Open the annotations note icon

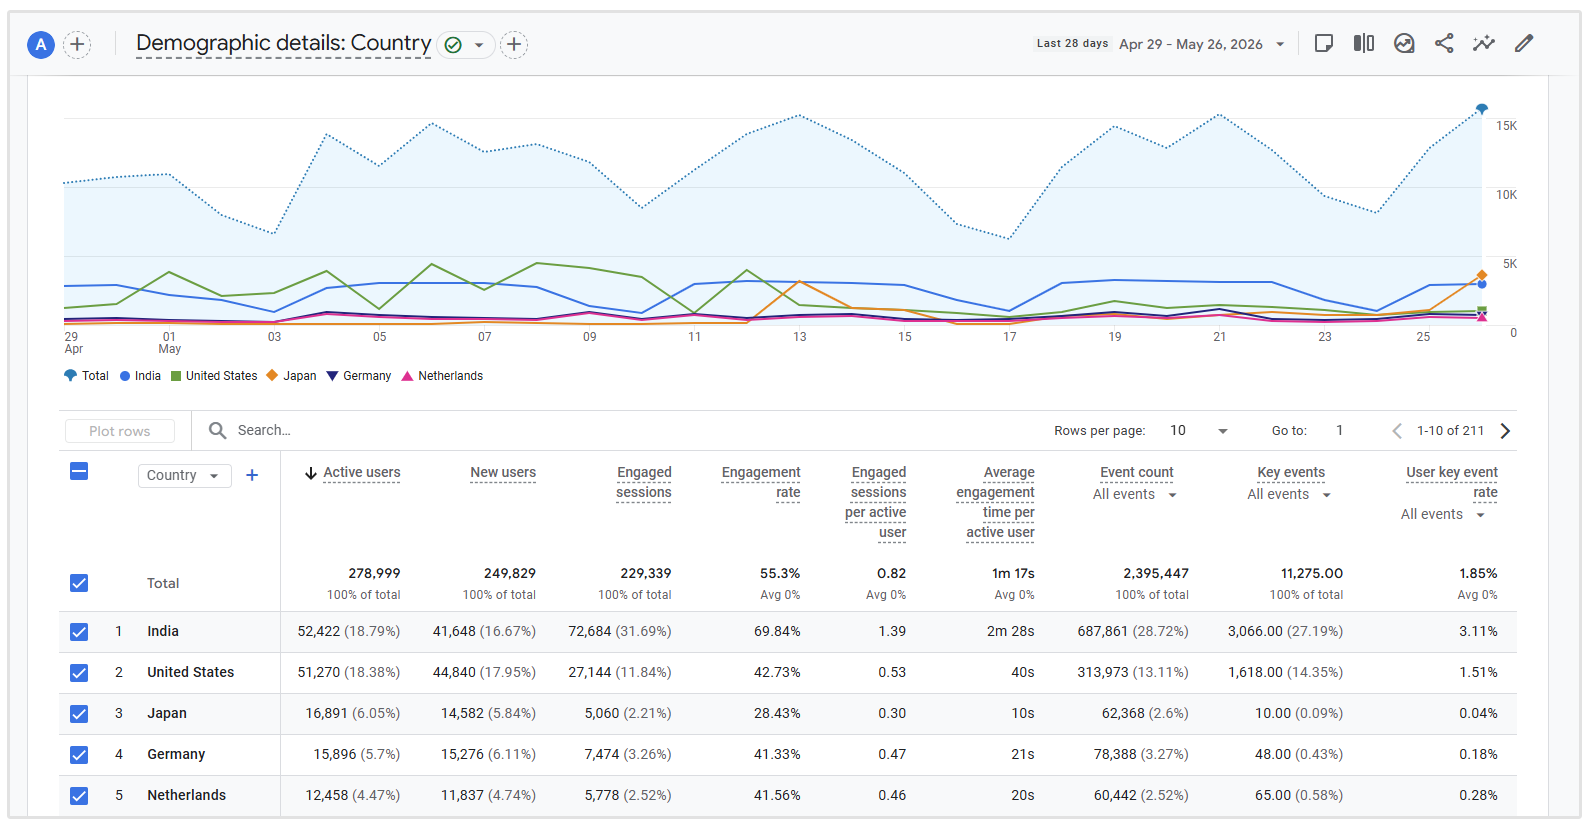tap(1324, 43)
